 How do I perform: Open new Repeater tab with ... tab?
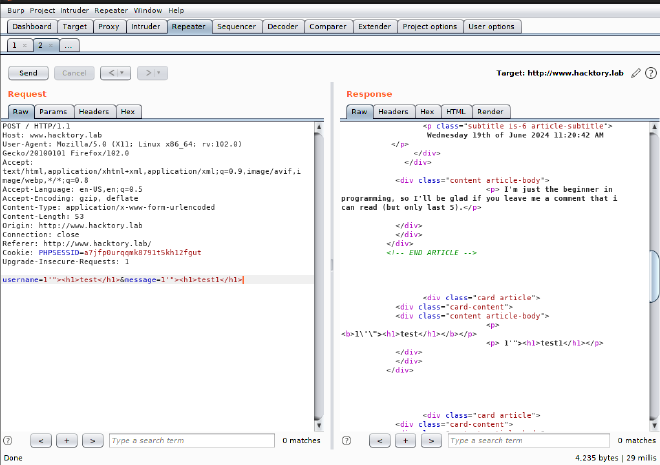69,45
